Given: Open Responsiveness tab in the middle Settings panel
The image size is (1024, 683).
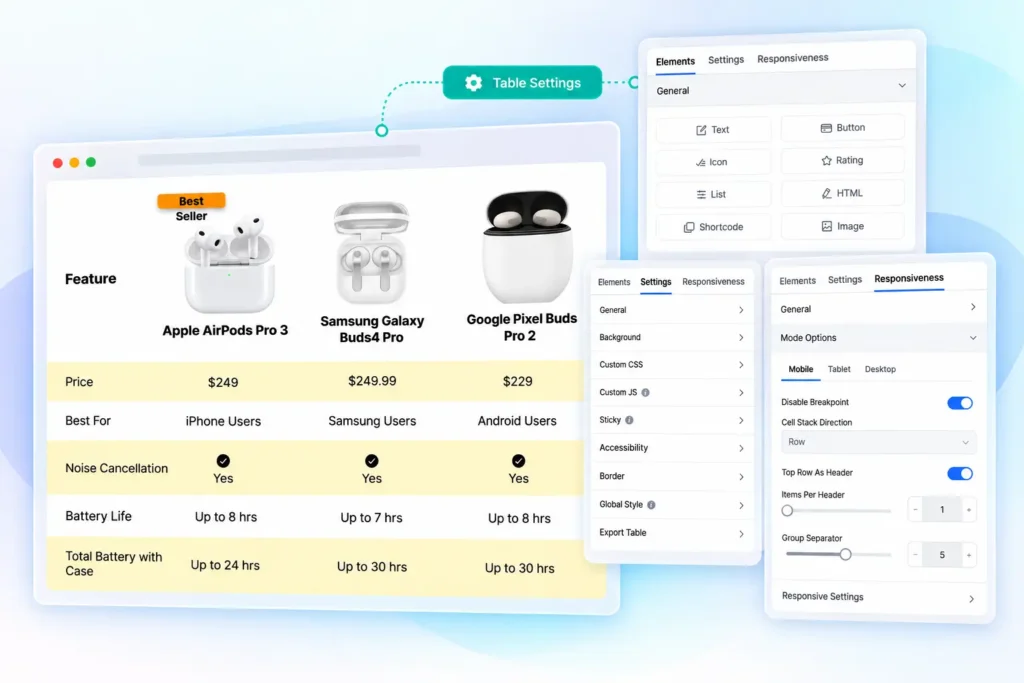Looking at the screenshot, I should 713,281.
